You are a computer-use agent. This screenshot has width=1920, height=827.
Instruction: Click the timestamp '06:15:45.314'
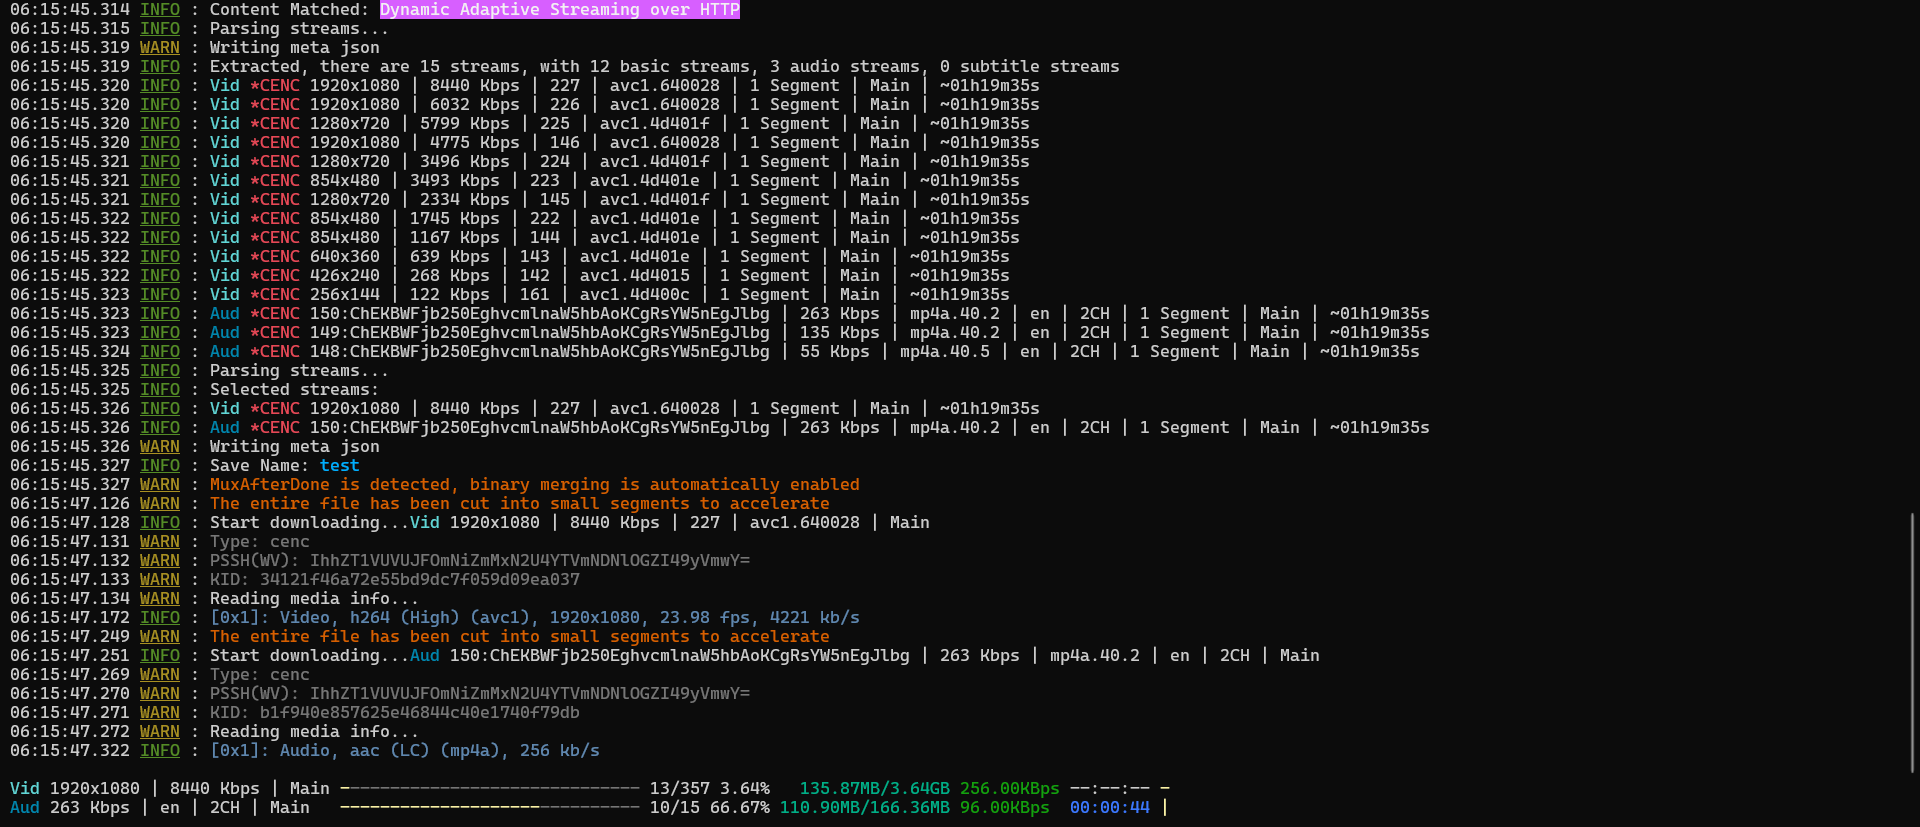click(x=70, y=10)
